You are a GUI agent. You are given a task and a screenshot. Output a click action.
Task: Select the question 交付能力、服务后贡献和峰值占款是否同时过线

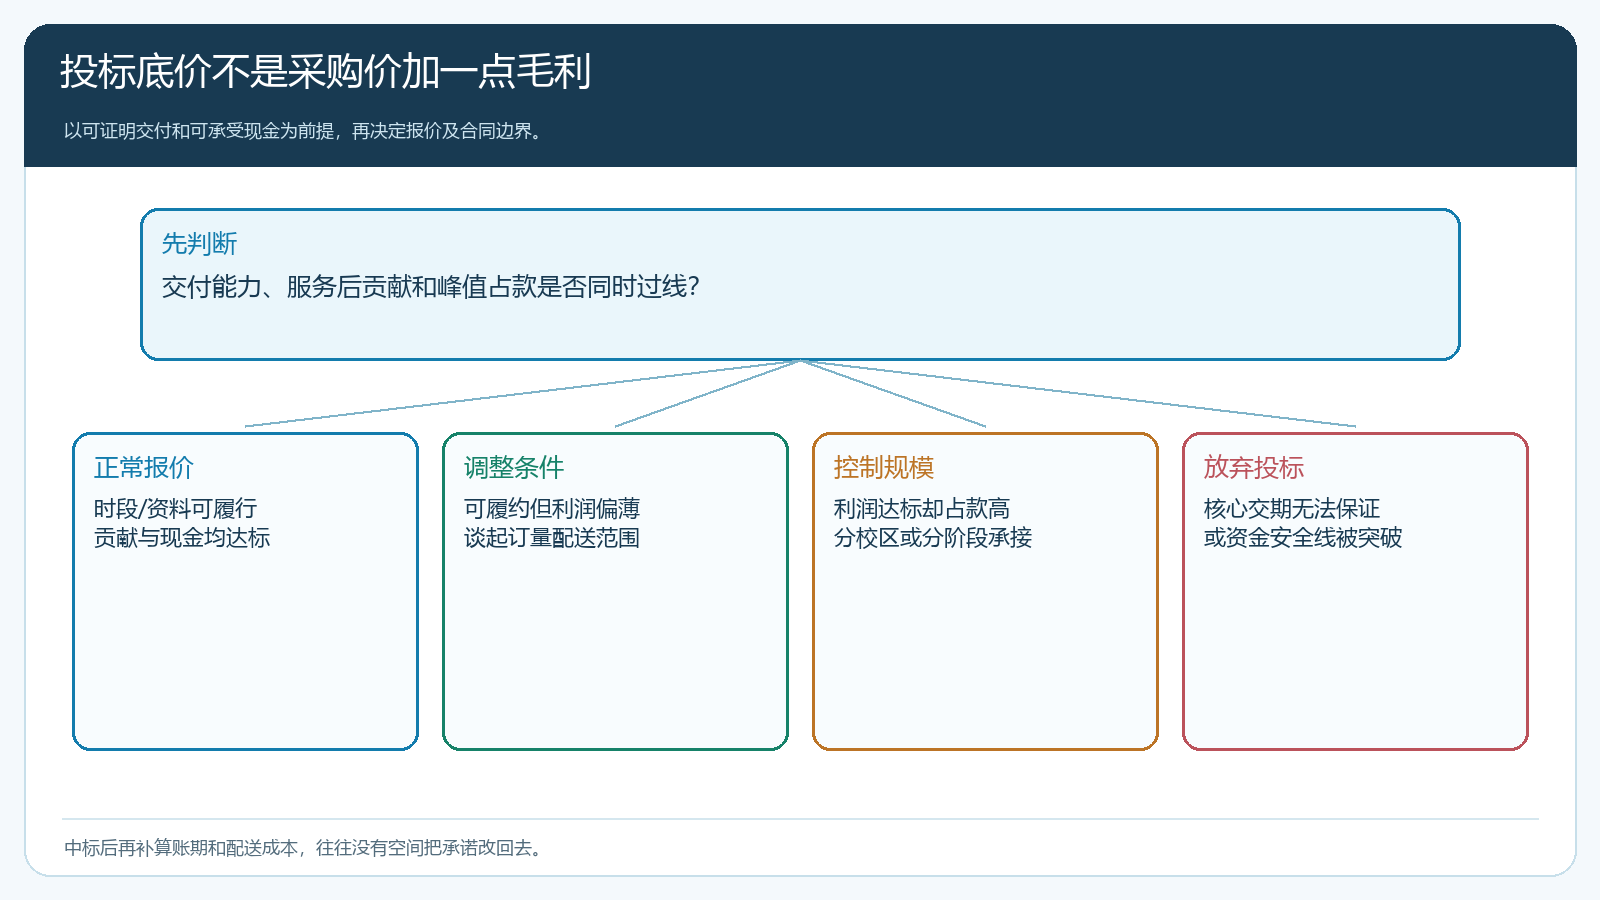pyautogui.click(x=430, y=287)
